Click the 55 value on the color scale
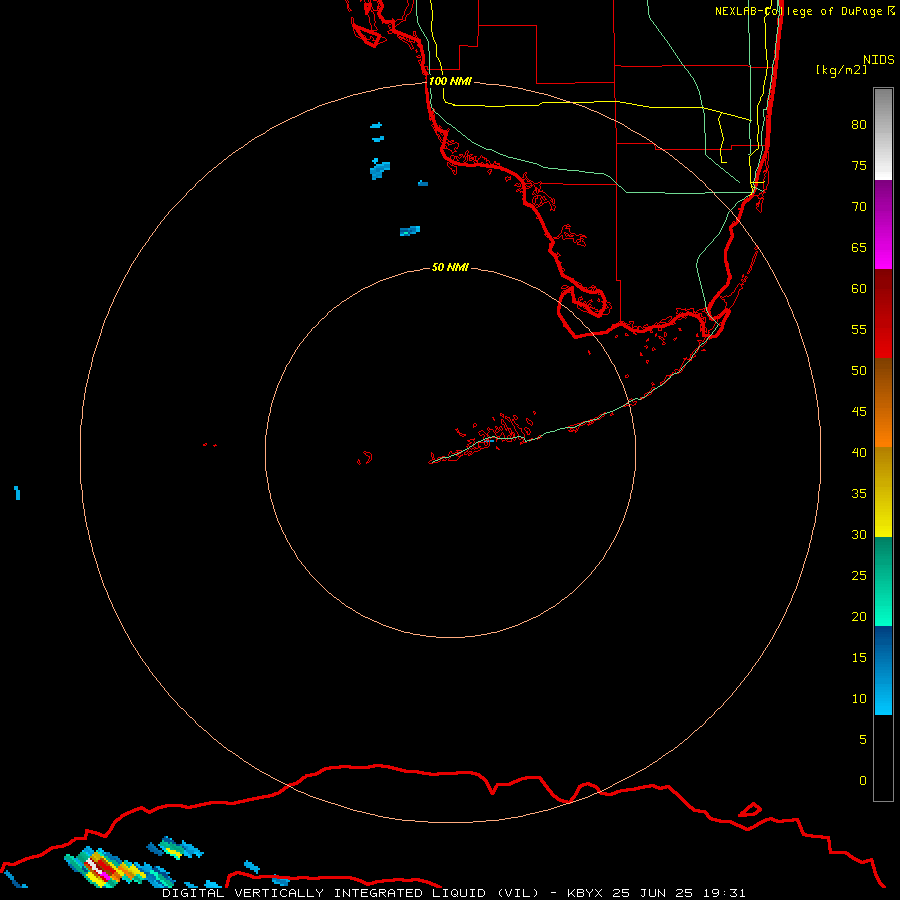Screen dimensions: 900x900 859,329
